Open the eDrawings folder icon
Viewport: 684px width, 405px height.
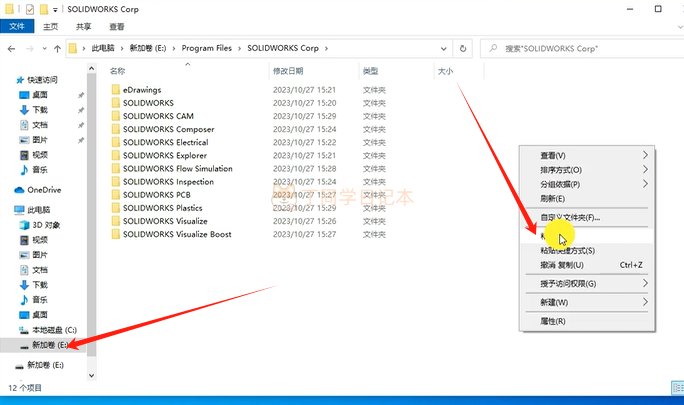tap(116, 90)
